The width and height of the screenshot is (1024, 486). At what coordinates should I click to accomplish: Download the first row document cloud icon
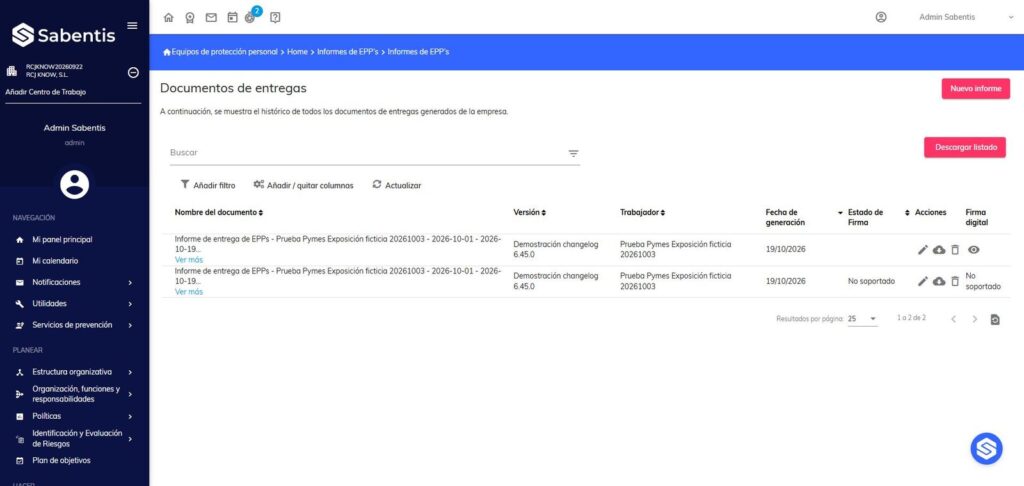[x=939, y=250]
